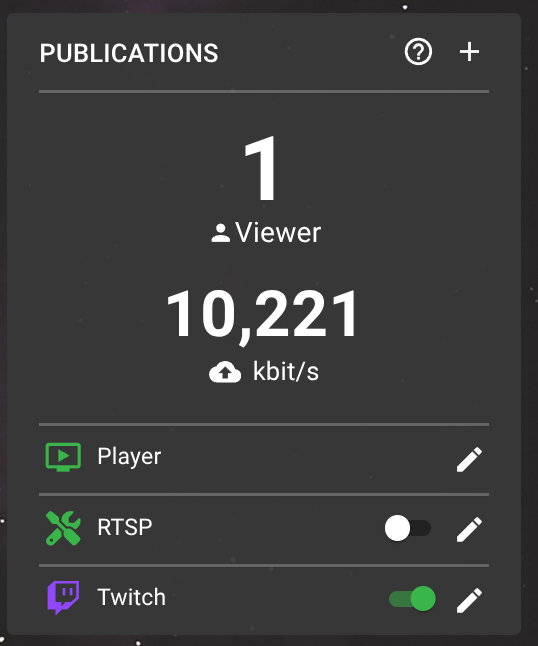Click the kbit/s unit label

coord(286,371)
